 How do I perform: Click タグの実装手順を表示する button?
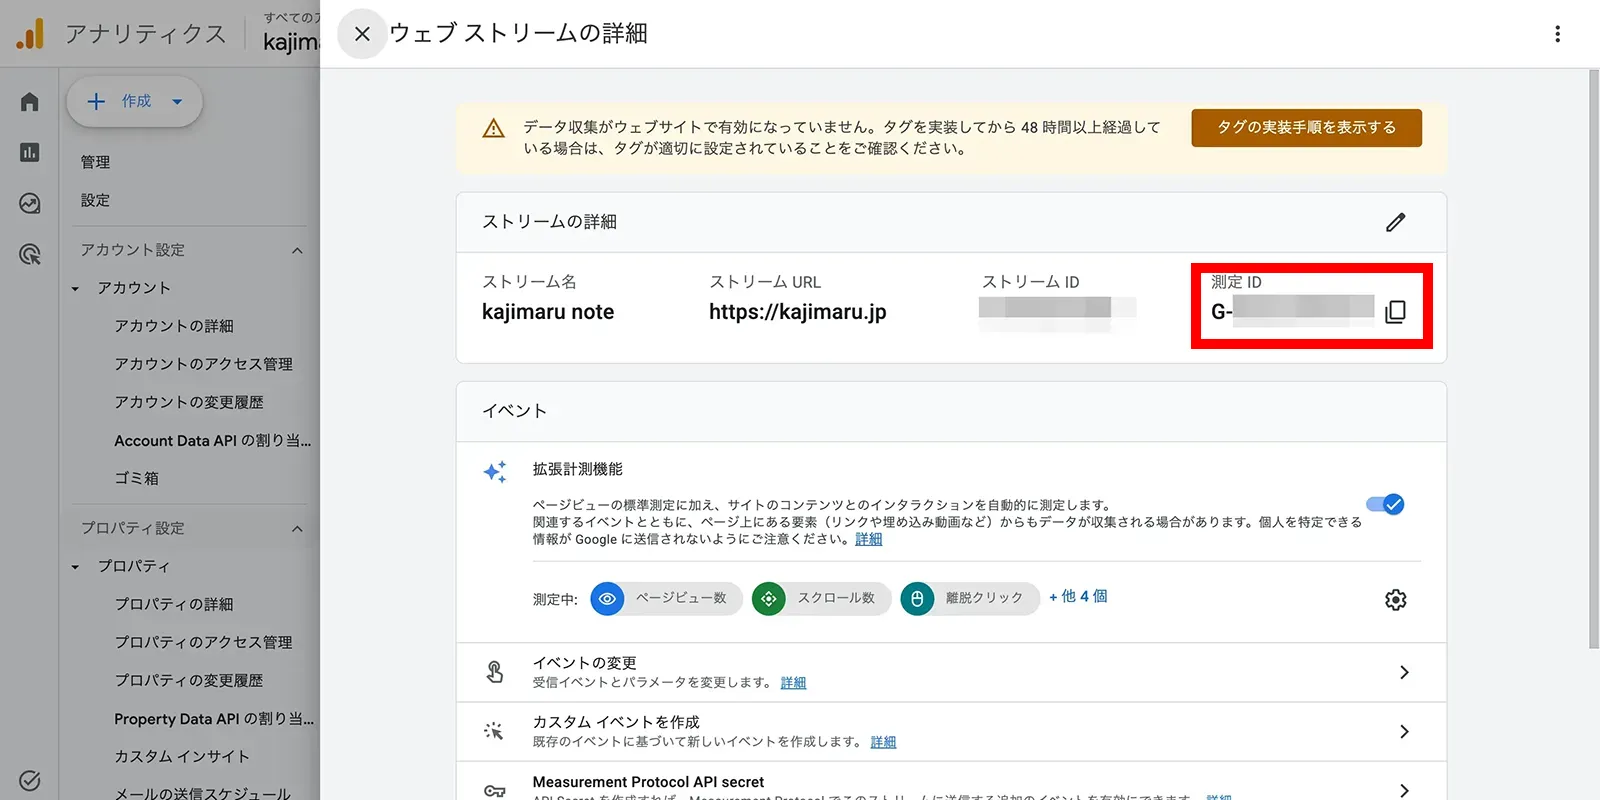click(x=1306, y=127)
